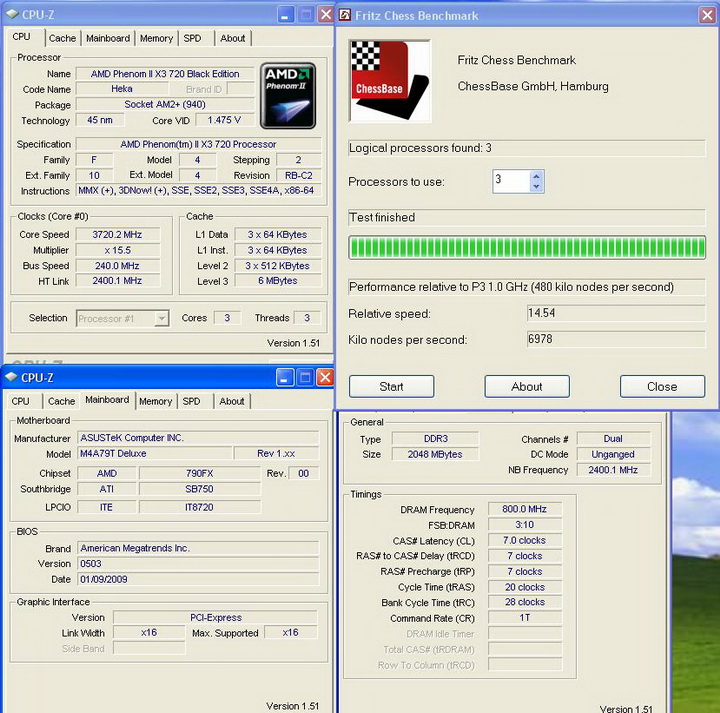Click Southbridge chipset value SB750
720x713 pixels.
[199, 489]
